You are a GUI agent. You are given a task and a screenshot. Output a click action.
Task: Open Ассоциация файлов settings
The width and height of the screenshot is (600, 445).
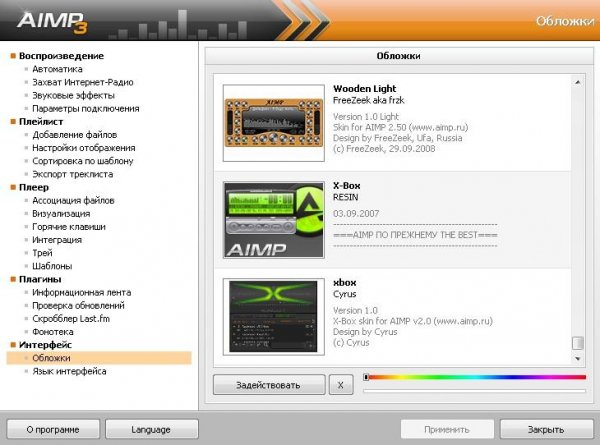pyautogui.click(x=73, y=200)
